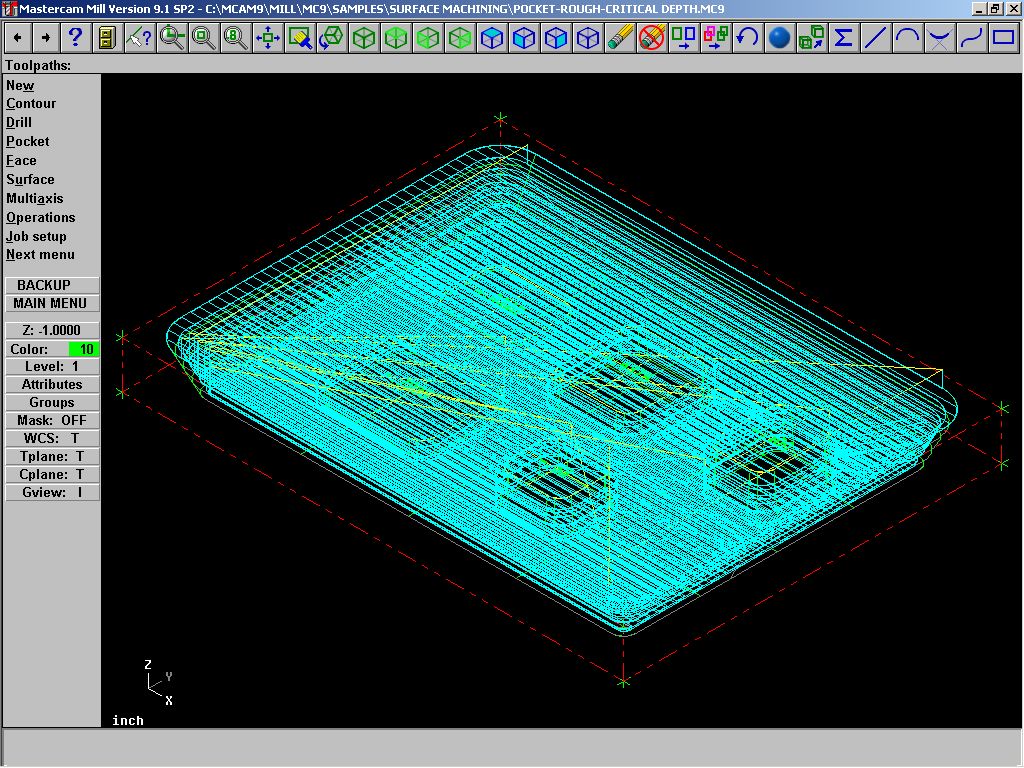The image size is (1024, 768).
Task: Select the Create line tool
Action: (875, 37)
